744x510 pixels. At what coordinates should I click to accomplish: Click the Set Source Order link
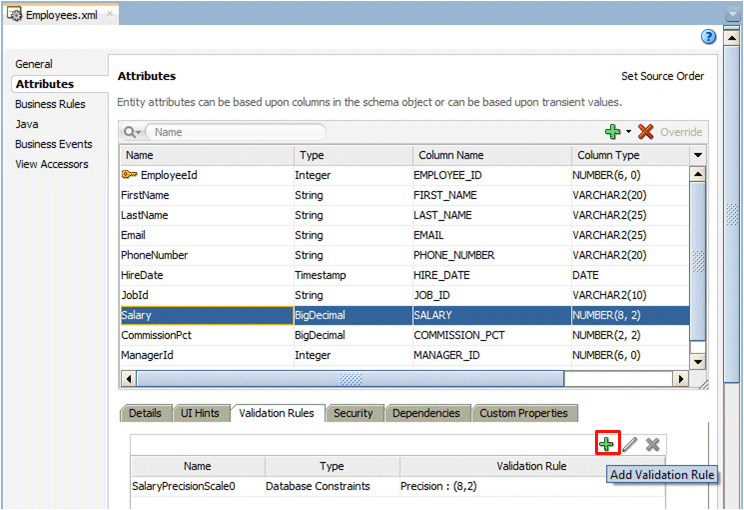[662, 76]
